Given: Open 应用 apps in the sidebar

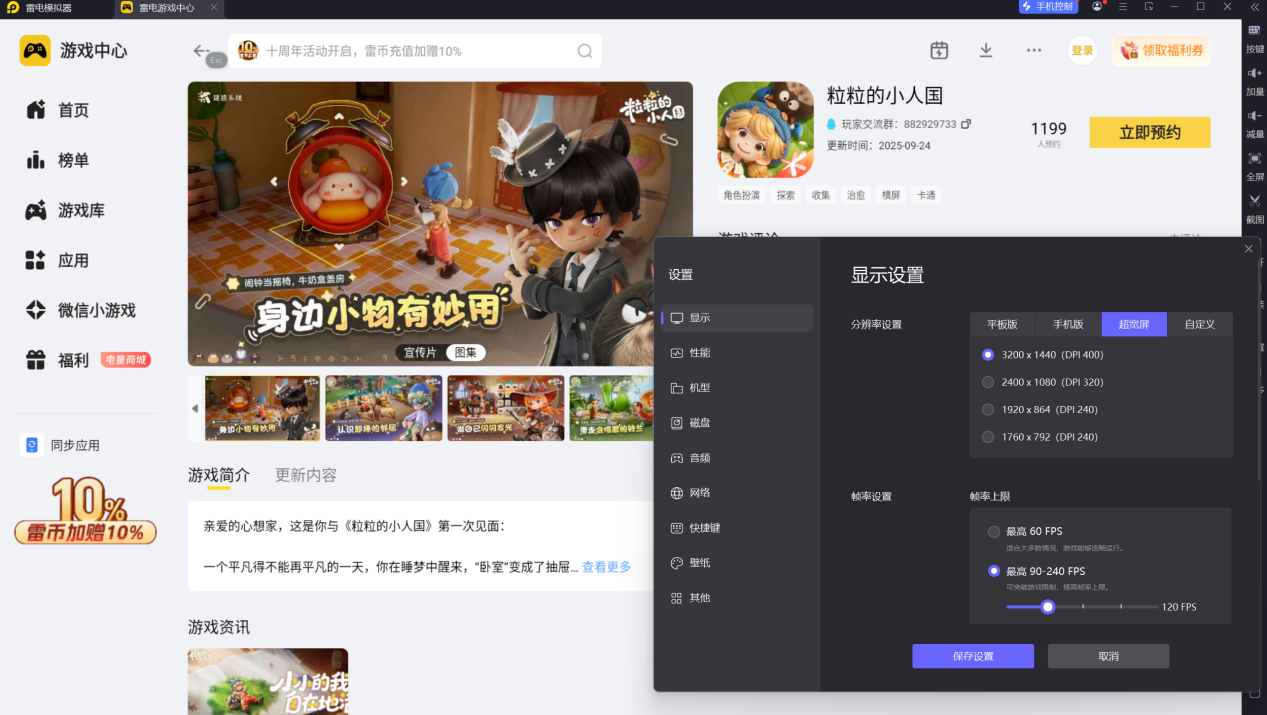Looking at the screenshot, I should (x=58, y=260).
